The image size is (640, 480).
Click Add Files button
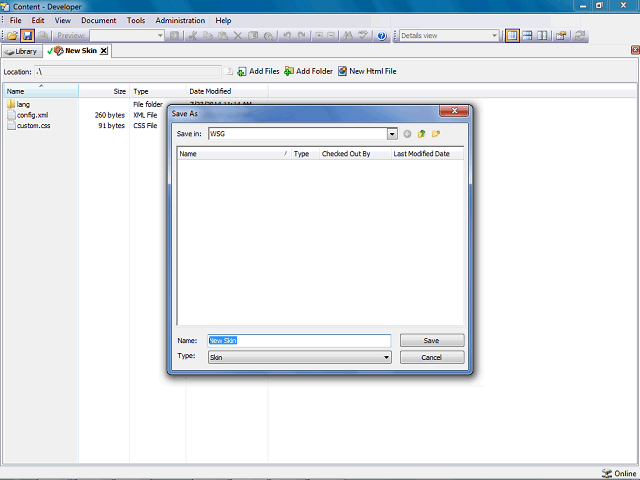click(259, 71)
